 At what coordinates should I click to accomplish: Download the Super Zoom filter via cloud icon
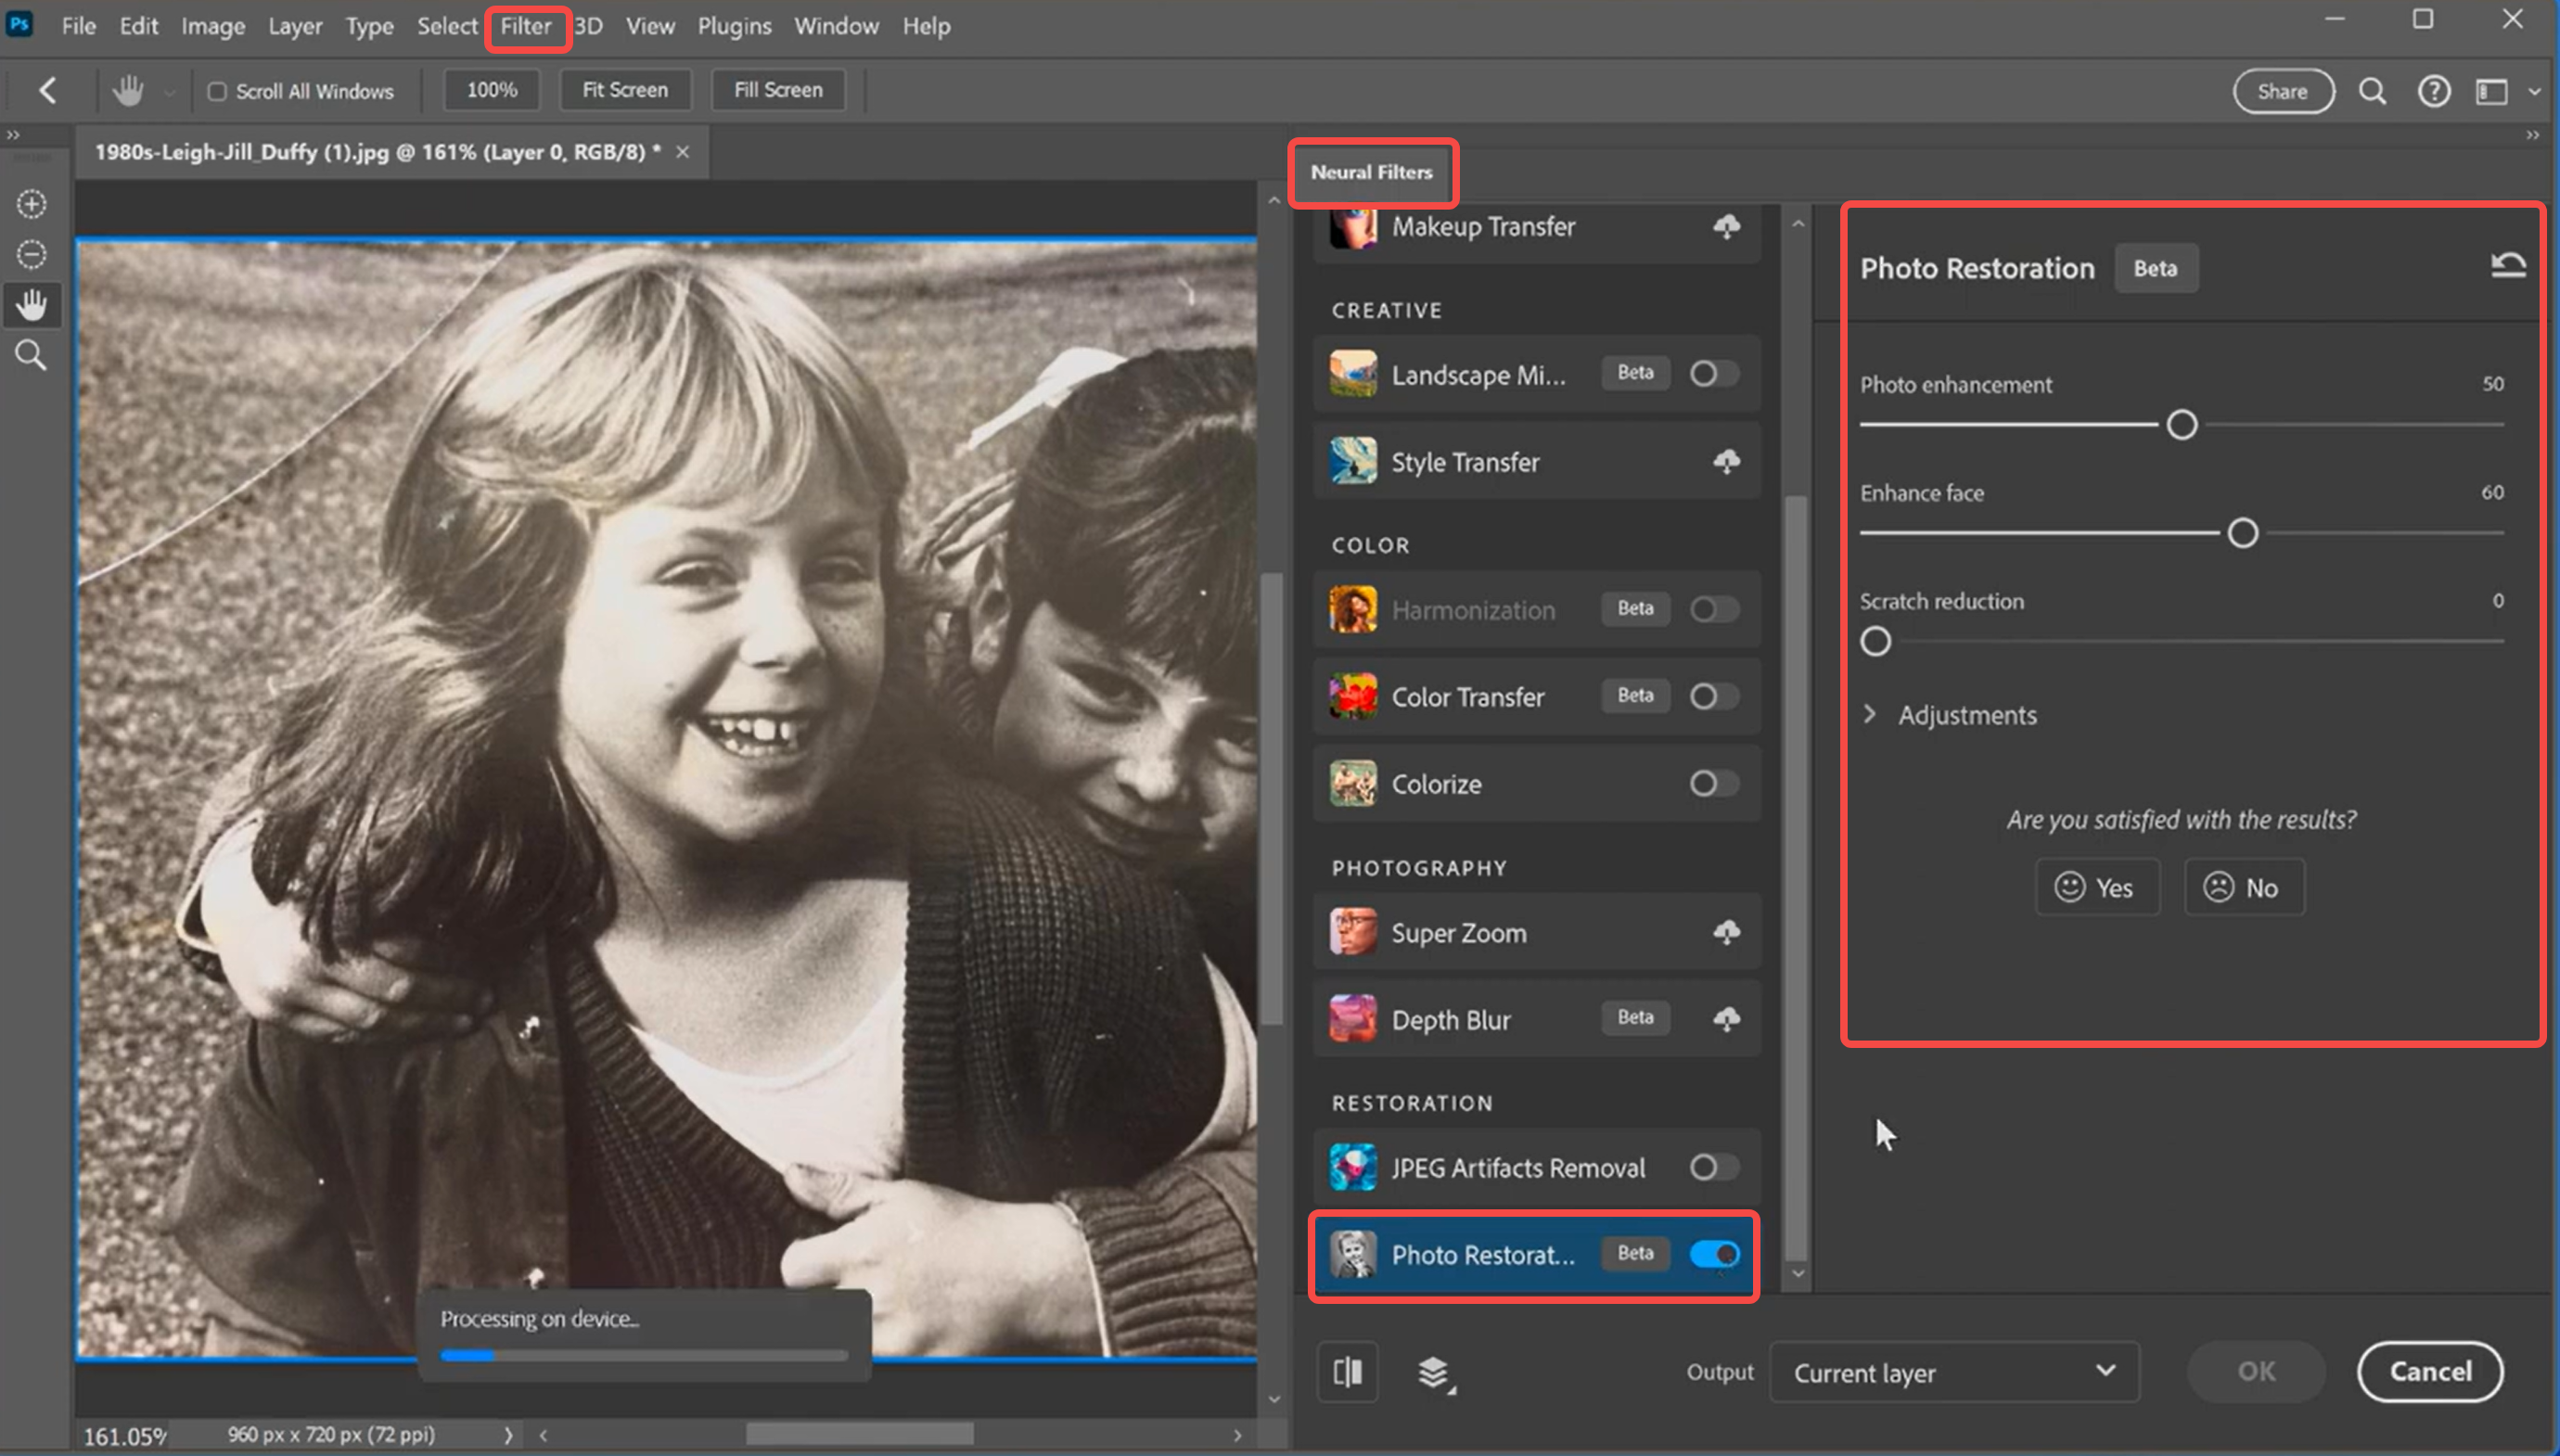[x=1727, y=932]
